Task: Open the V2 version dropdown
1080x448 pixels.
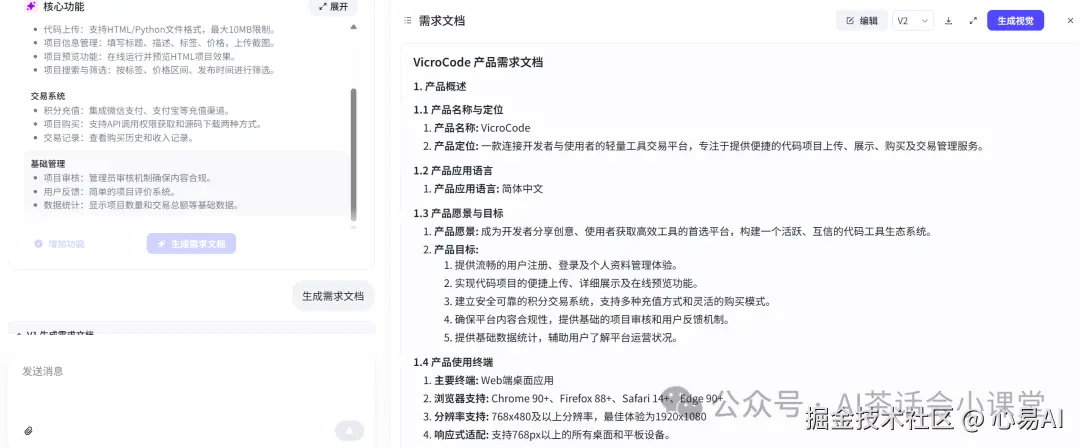Action: click(x=913, y=21)
